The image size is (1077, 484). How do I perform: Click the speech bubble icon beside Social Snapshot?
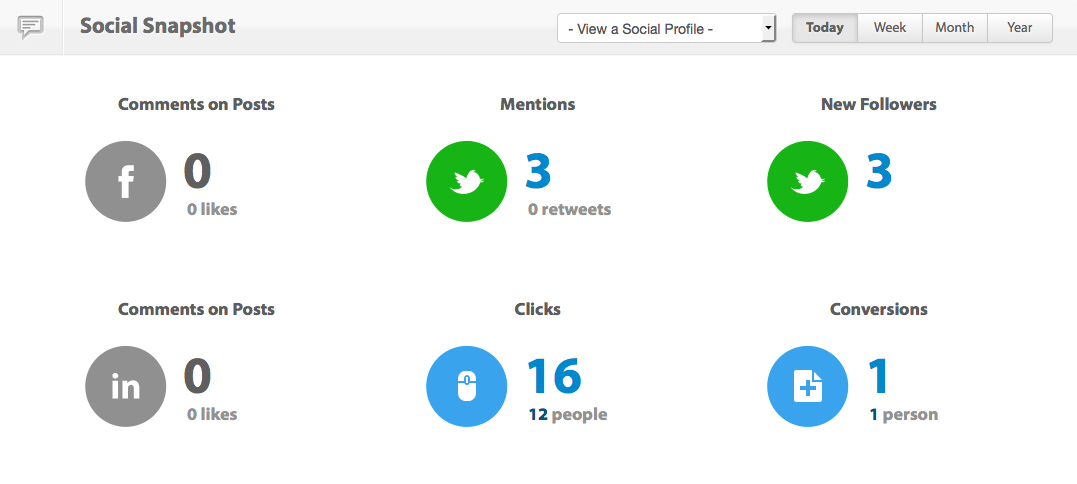pos(31,27)
